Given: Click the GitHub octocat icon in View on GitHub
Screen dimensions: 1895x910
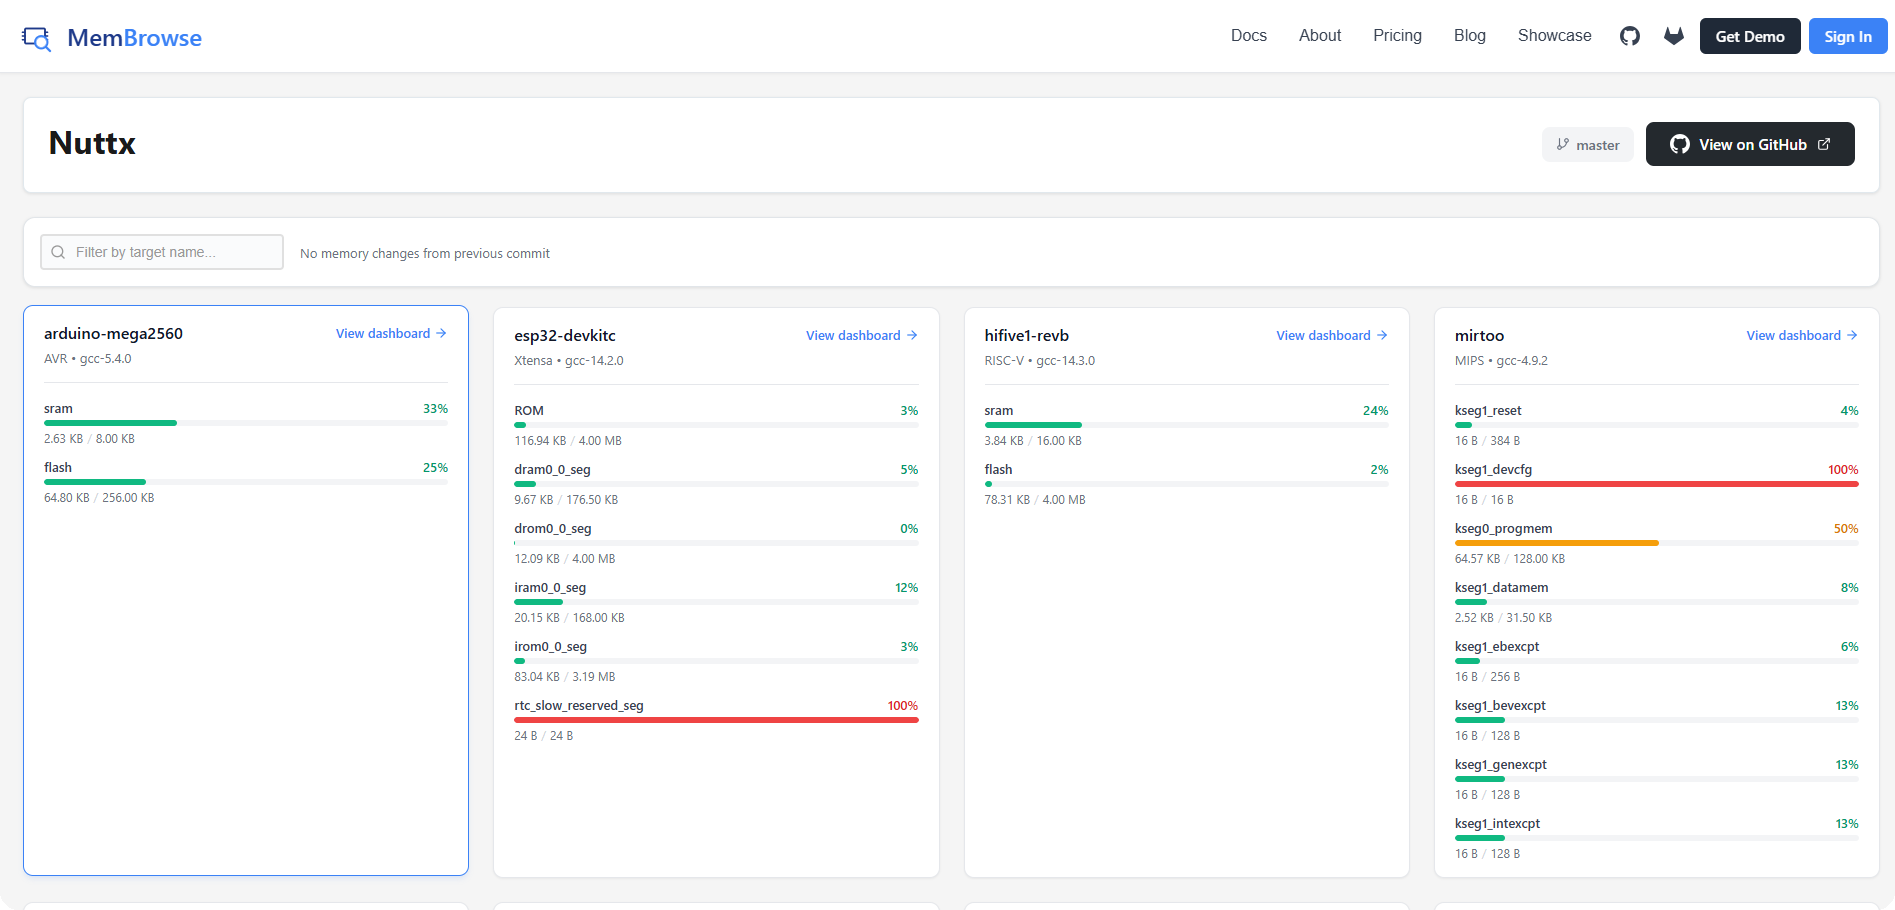Looking at the screenshot, I should [1680, 144].
